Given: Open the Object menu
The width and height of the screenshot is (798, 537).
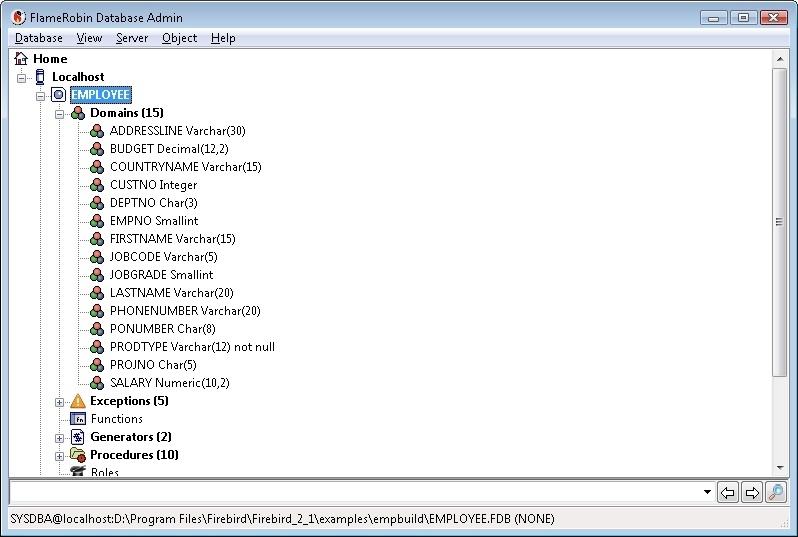Looking at the screenshot, I should (179, 38).
